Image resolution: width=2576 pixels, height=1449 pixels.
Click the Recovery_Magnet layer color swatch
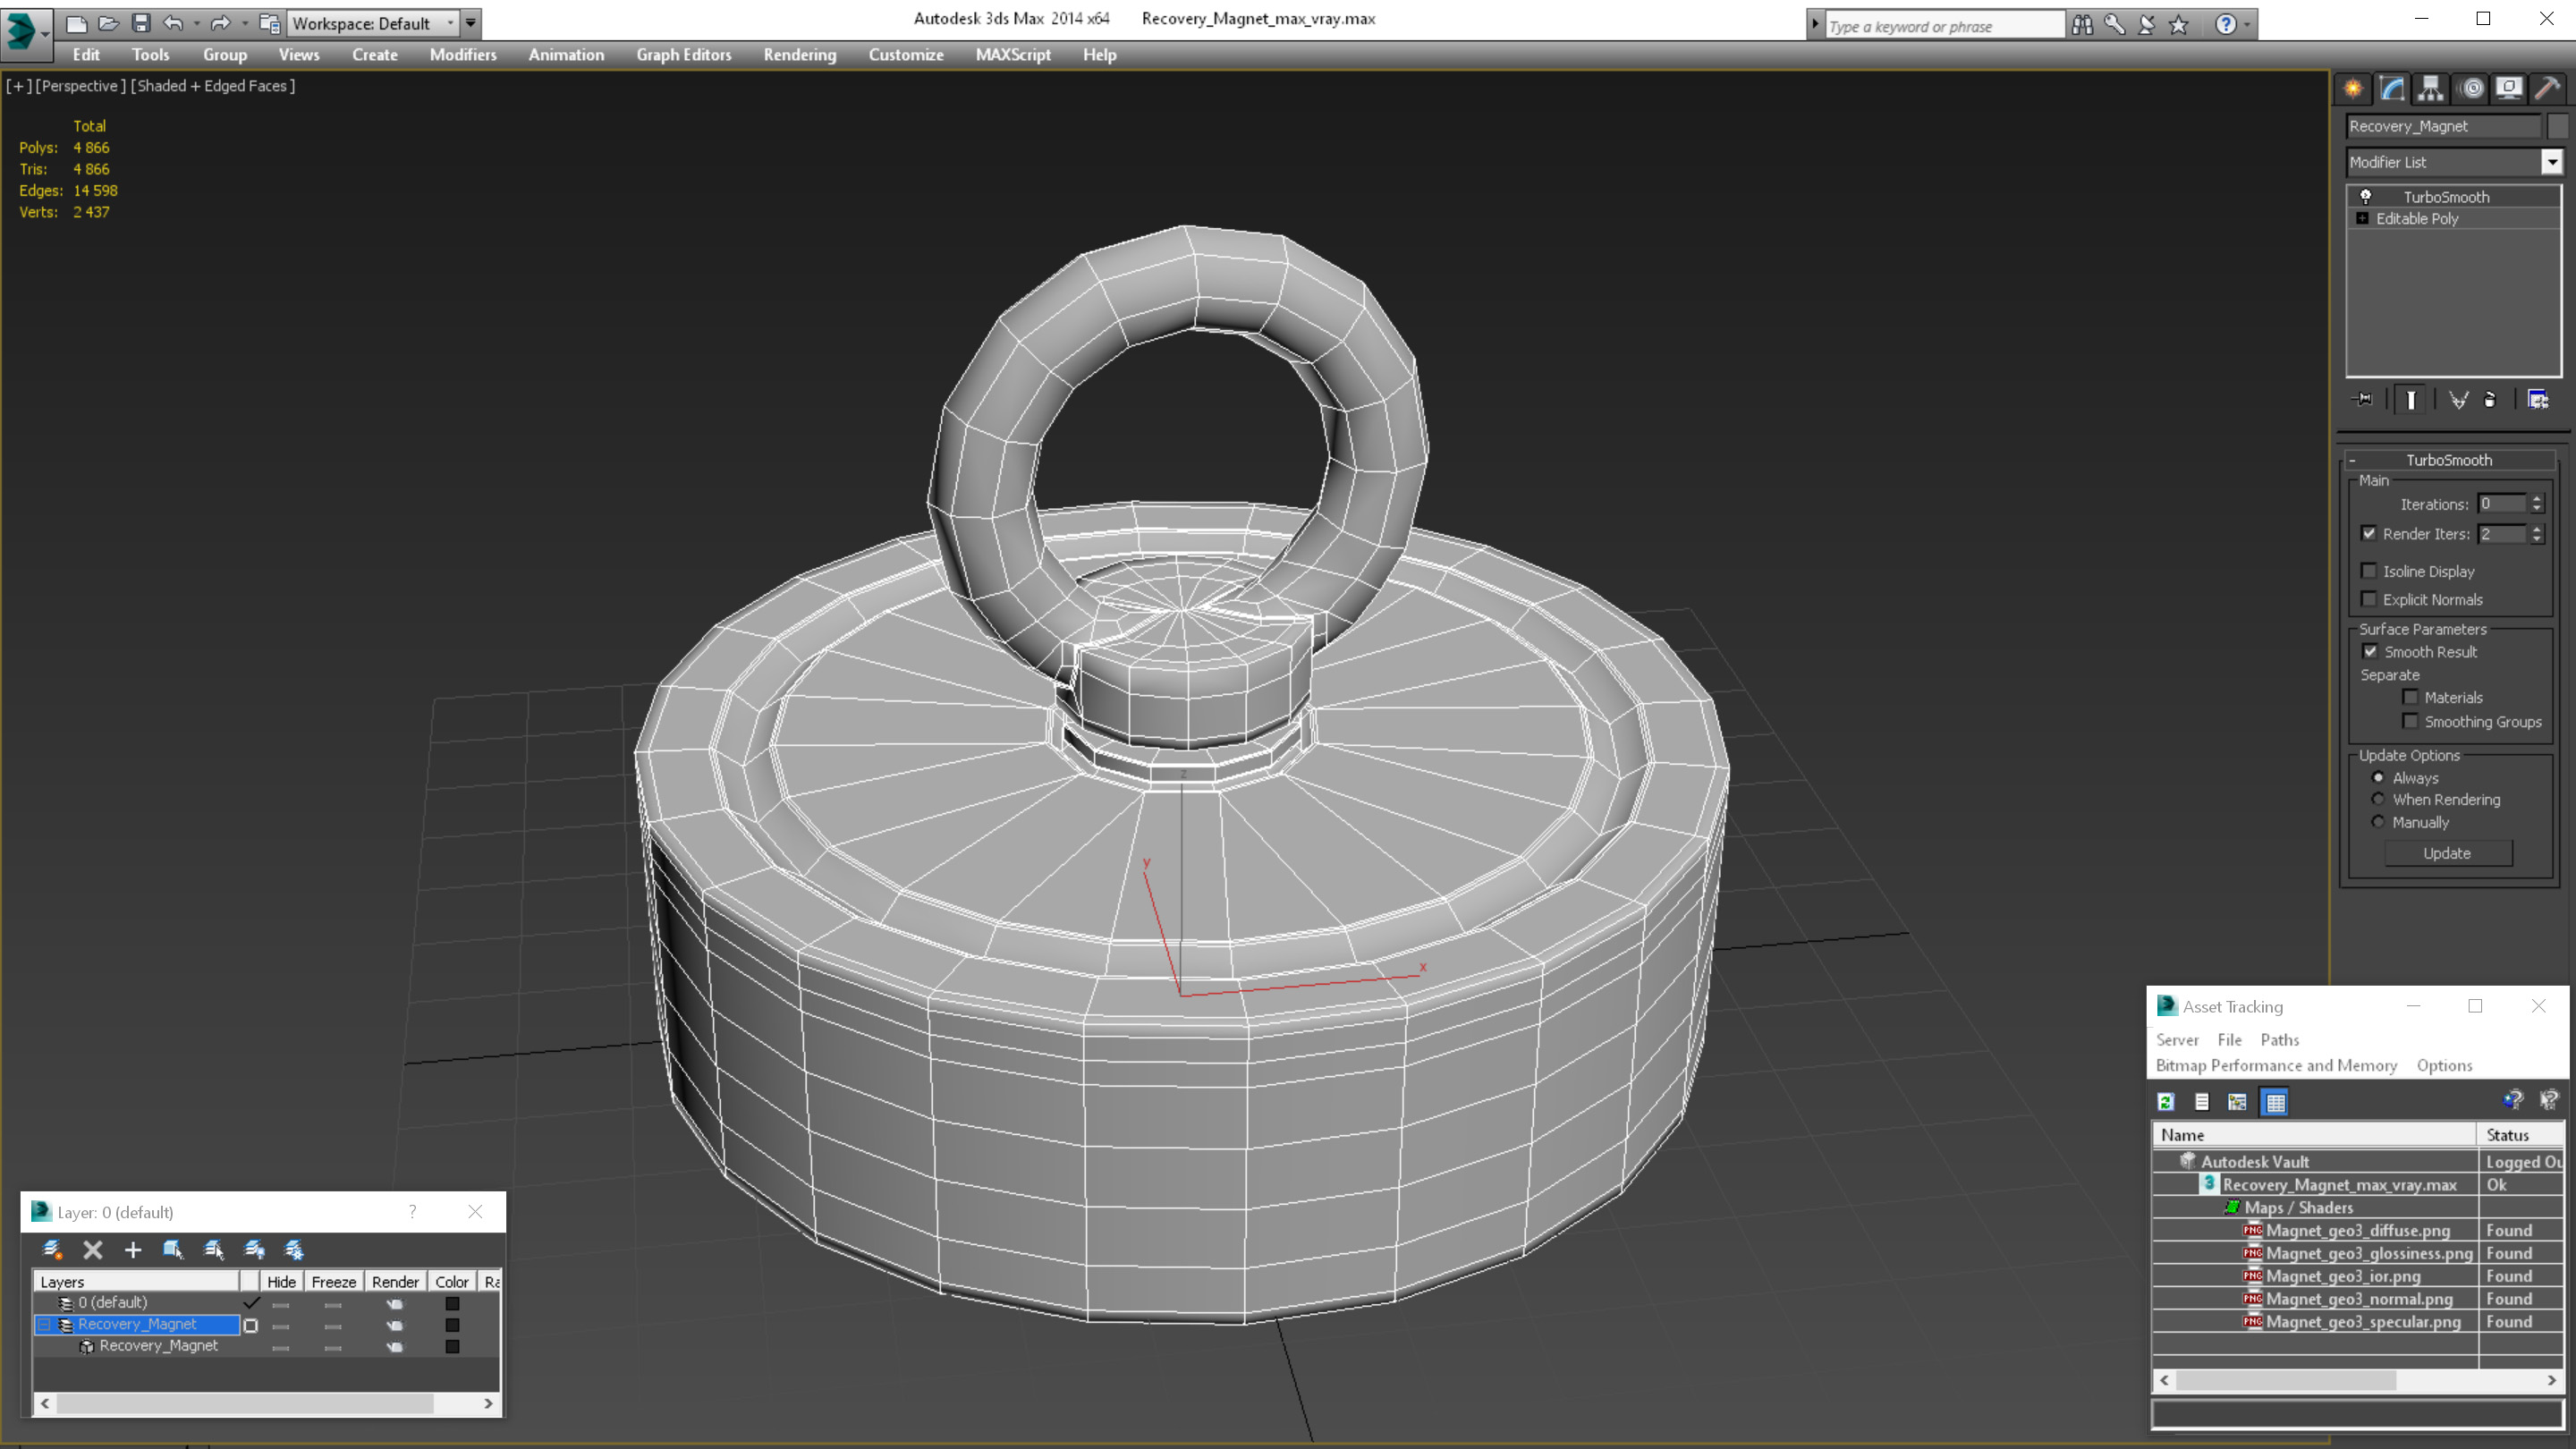(452, 1325)
